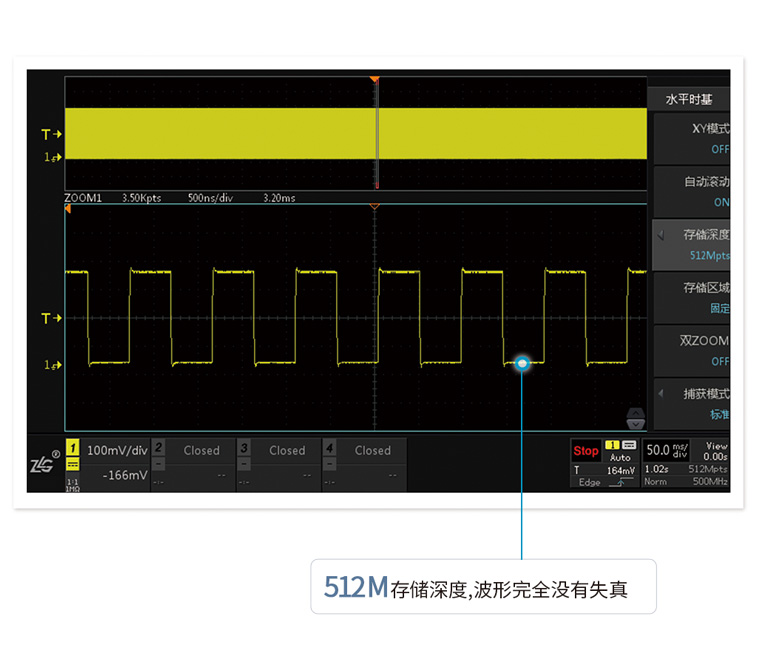Open the 水平时基 menu header

tap(690, 99)
